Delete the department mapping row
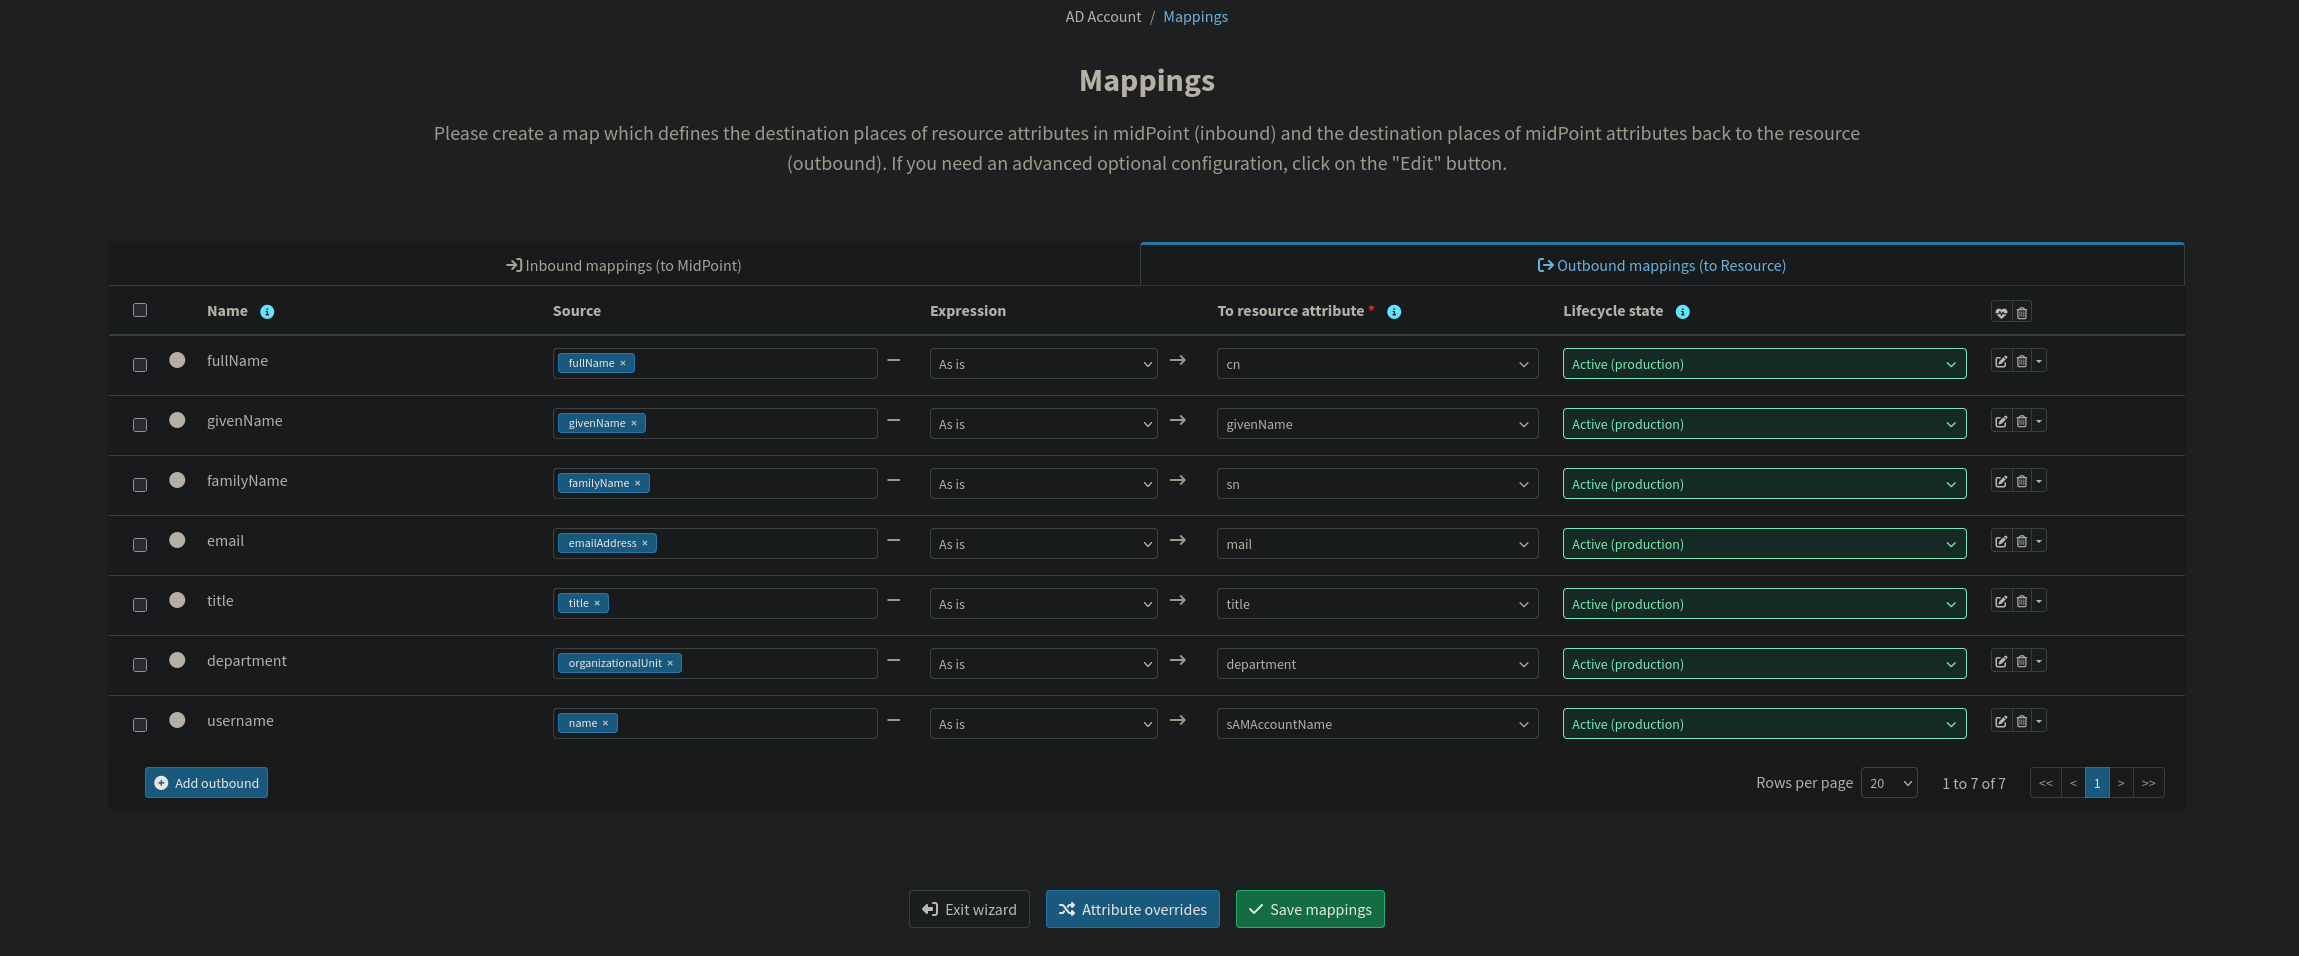Viewport: 2299px width, 956px height. pyautogui.click(x=2022, y=662)
